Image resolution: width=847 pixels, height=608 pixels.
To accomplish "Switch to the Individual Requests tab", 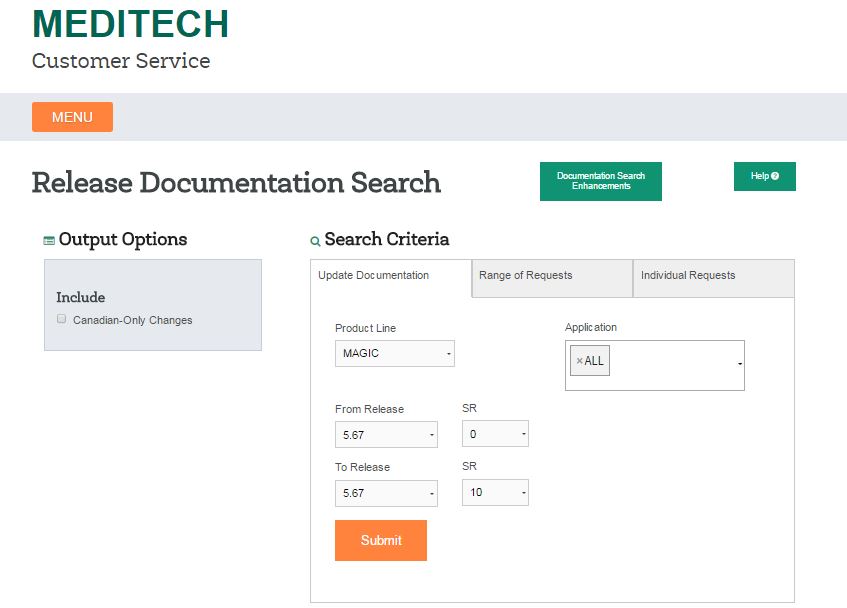I will click(713, 276).
